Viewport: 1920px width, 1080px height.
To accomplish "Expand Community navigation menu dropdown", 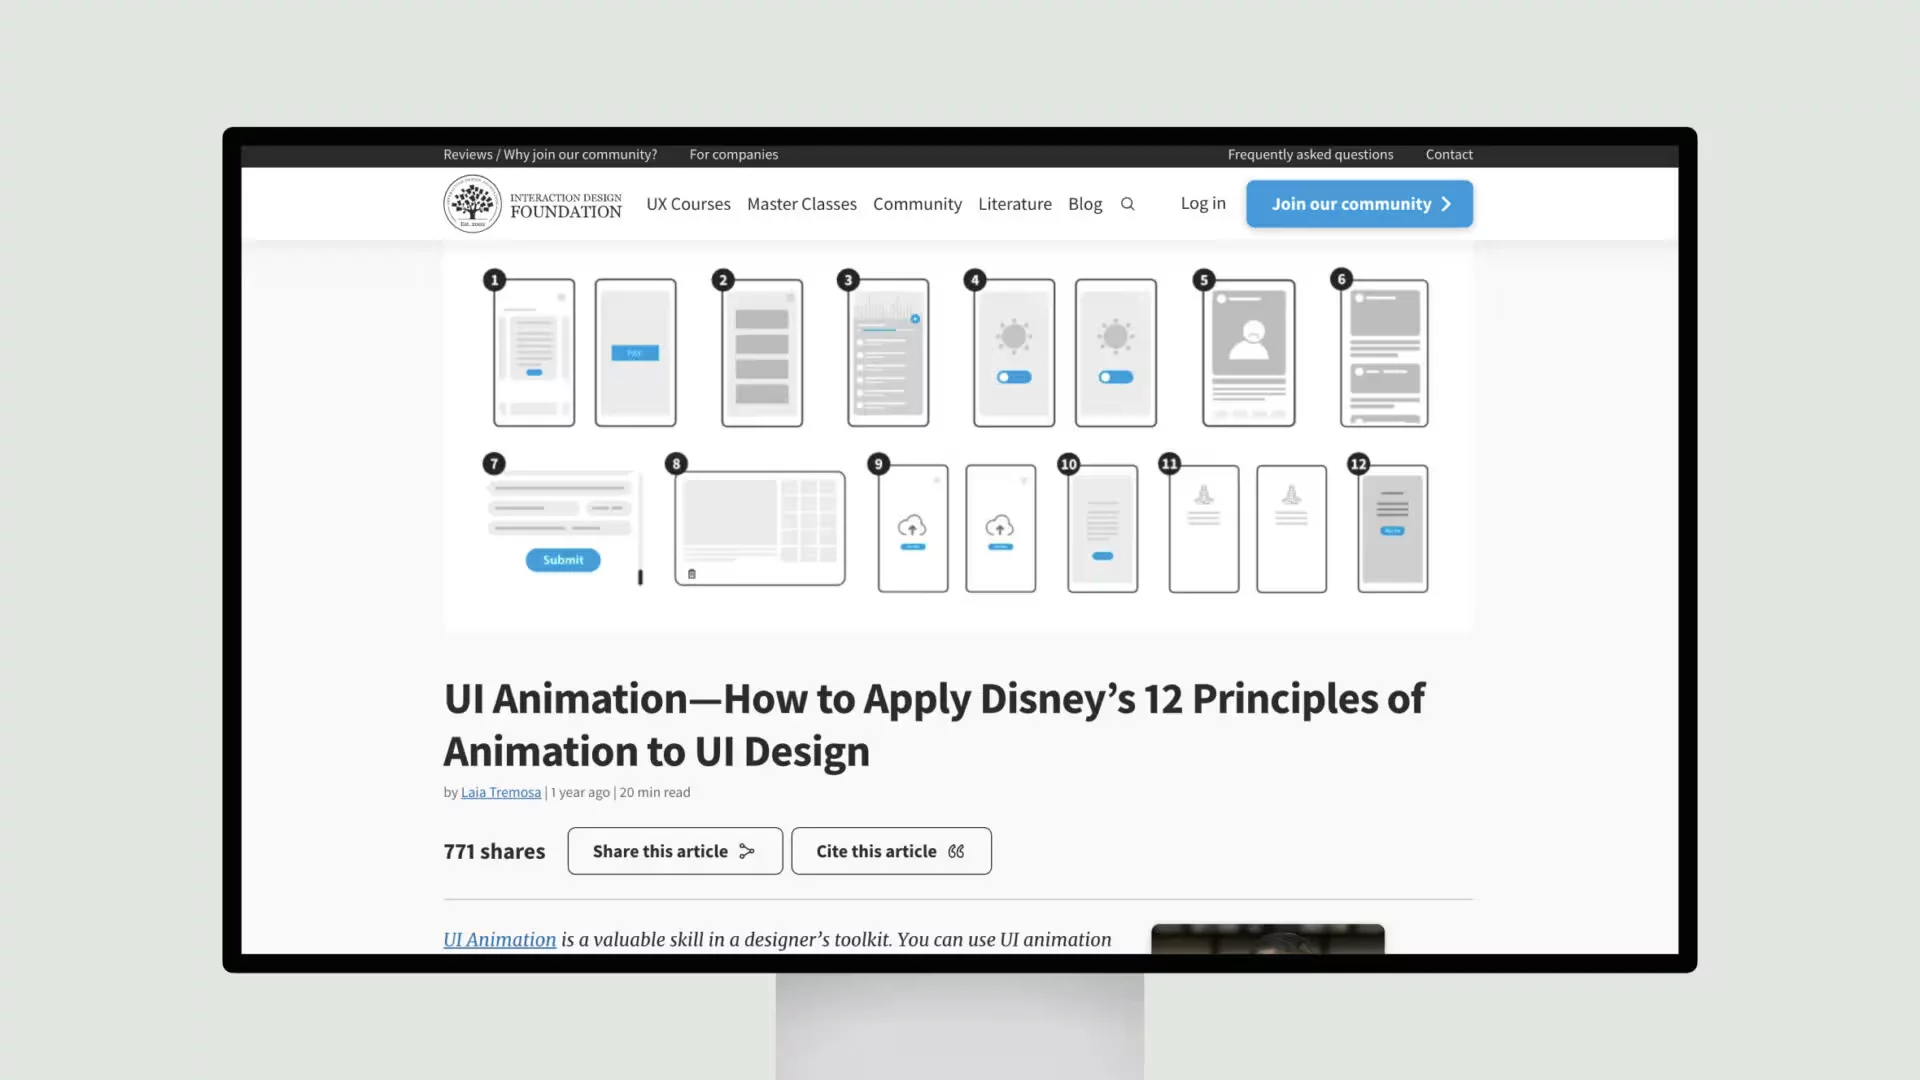I will click(916, 203).
